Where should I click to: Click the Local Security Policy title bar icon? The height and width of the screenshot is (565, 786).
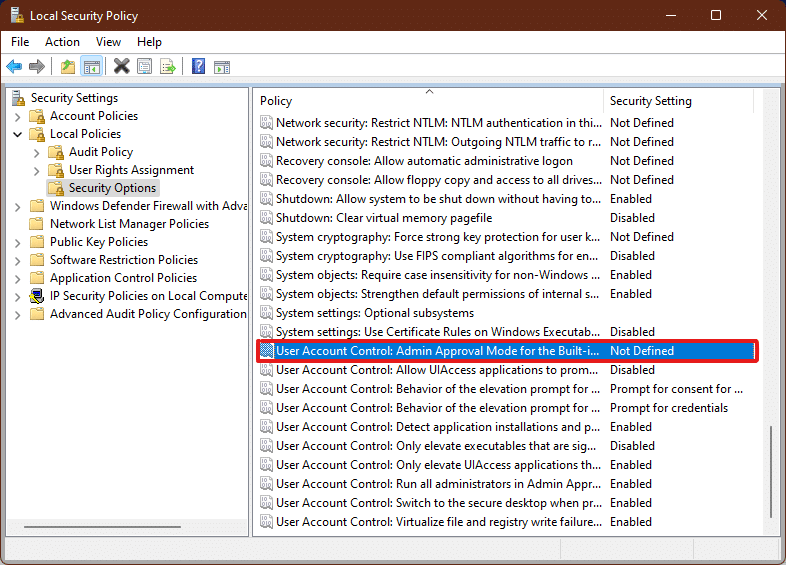click(x=17, y=15)
